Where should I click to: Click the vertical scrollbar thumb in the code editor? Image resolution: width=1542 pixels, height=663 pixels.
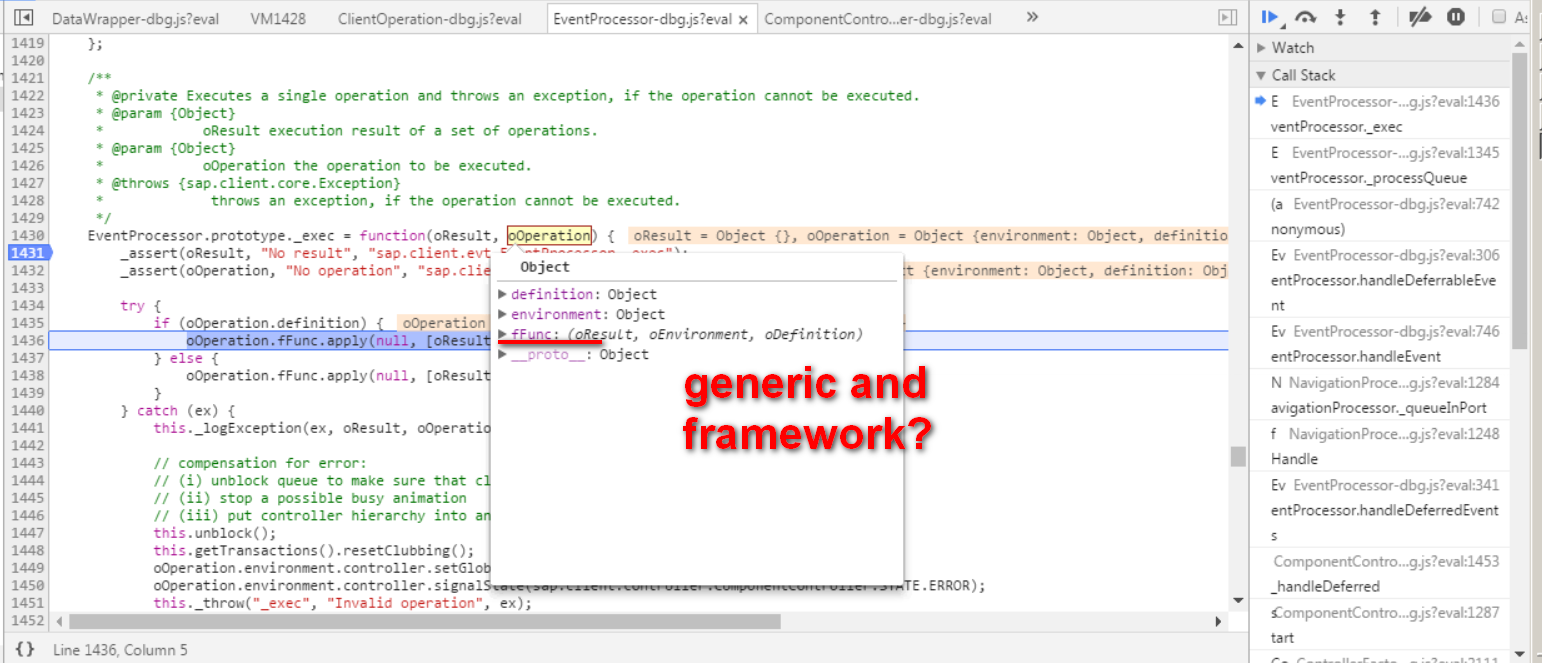pos(1238,456)
